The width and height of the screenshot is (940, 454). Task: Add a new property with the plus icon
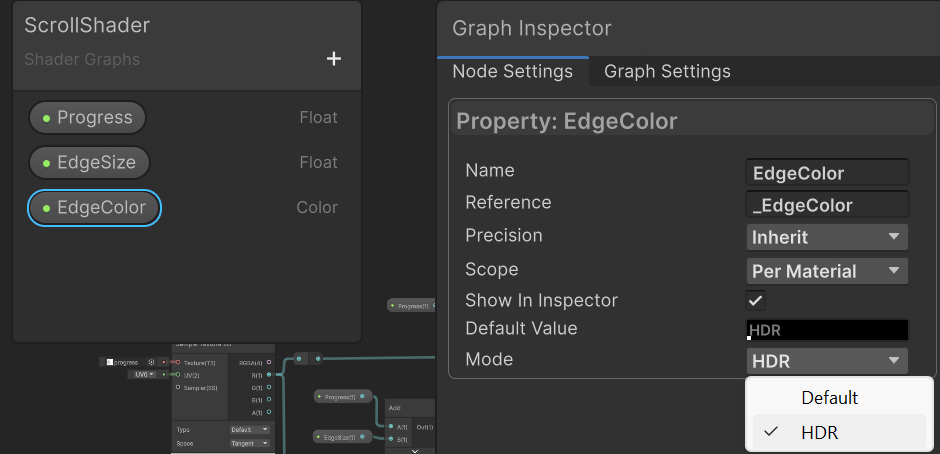pos(333,59)
